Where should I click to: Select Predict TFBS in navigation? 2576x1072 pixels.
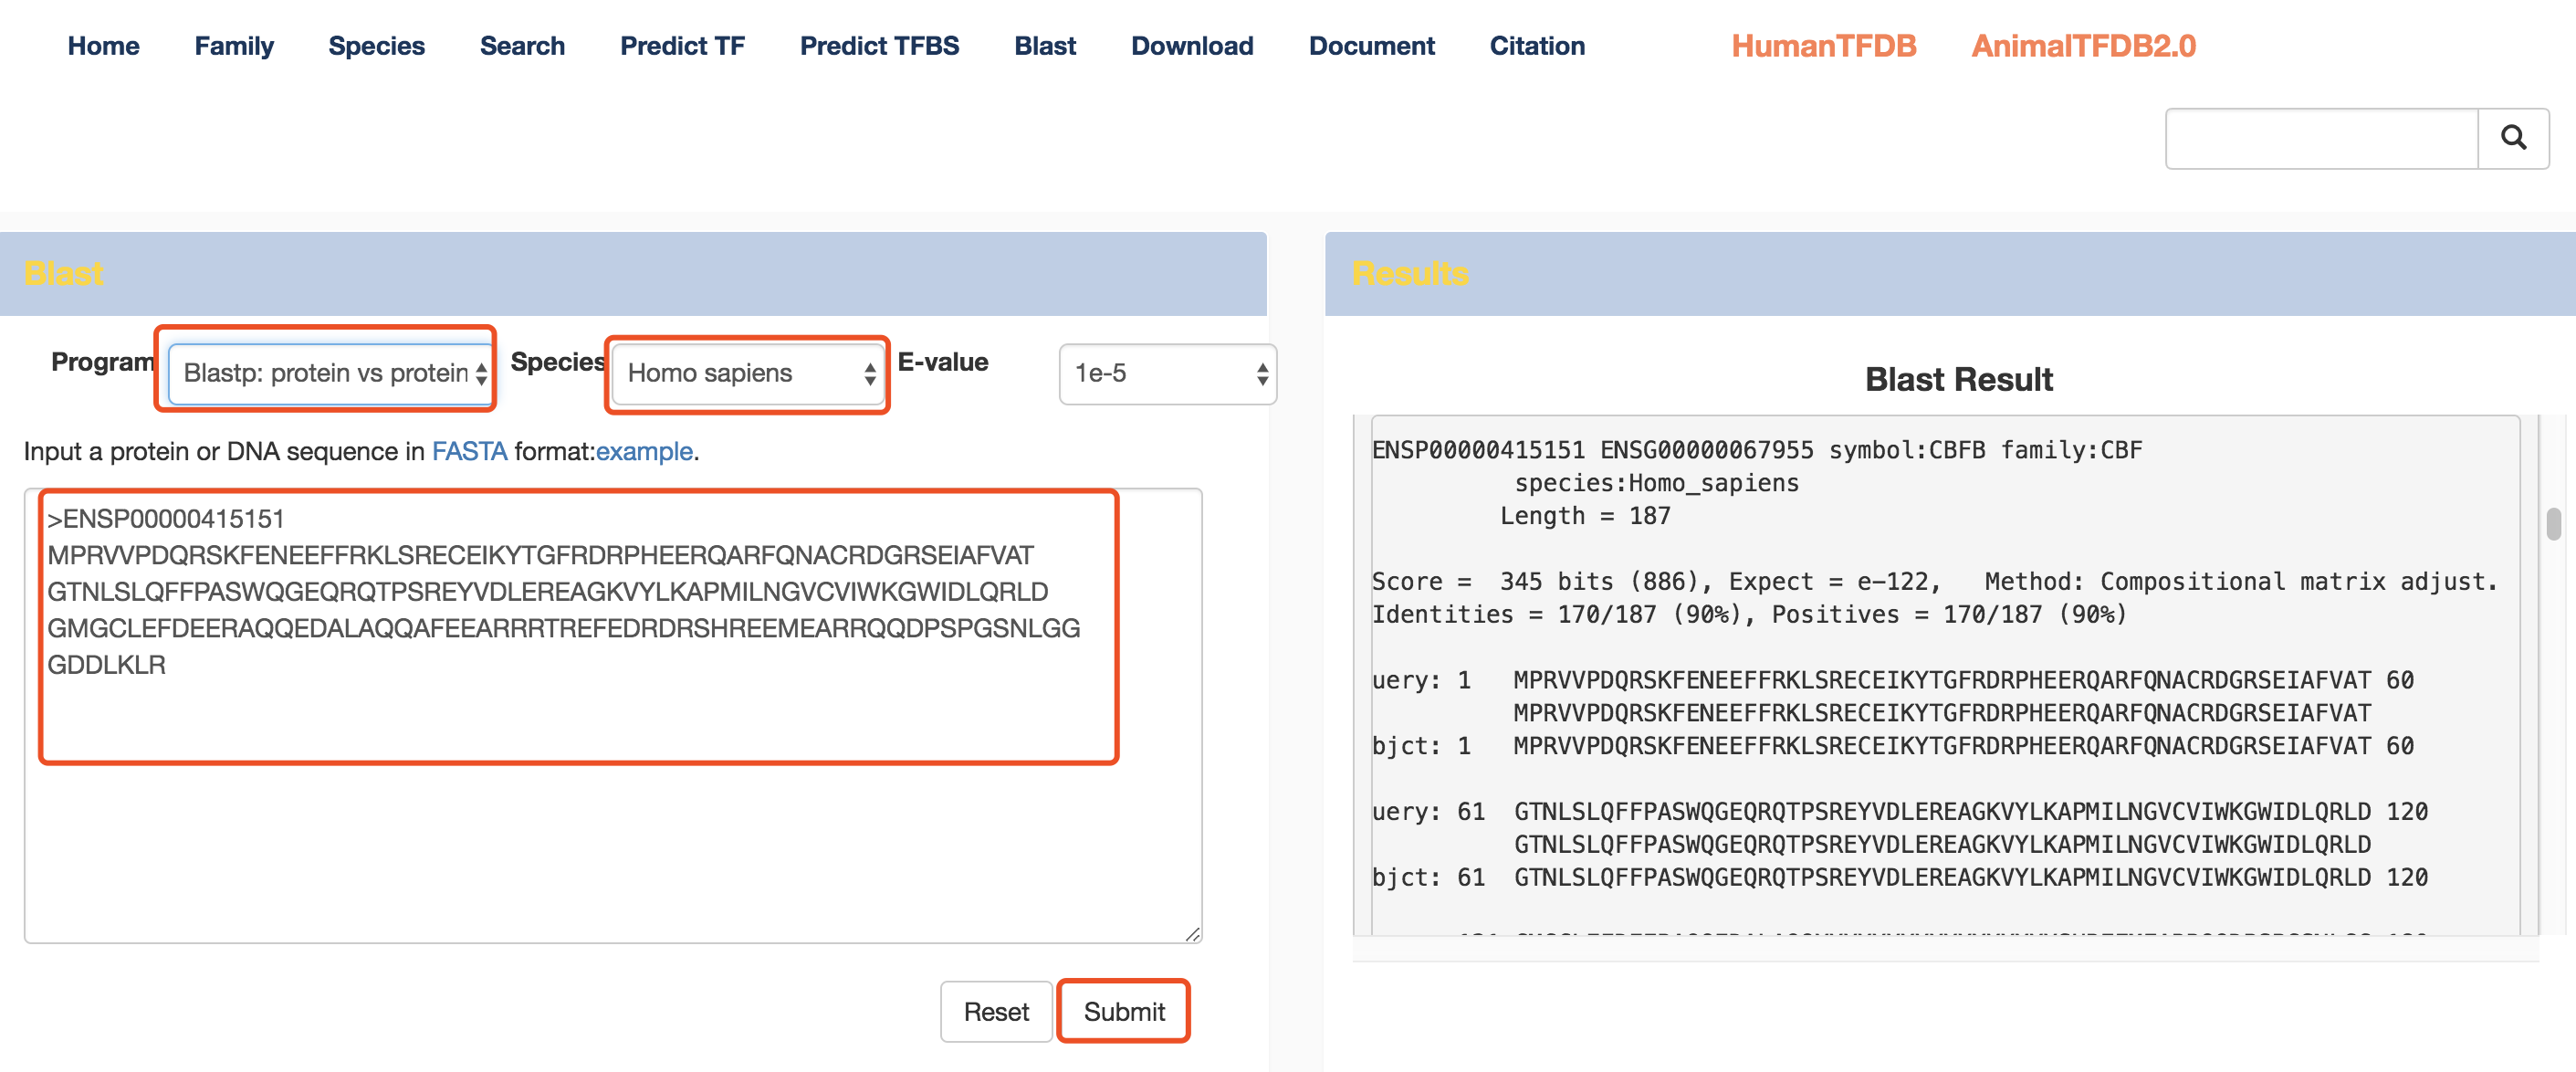[879, 46]
